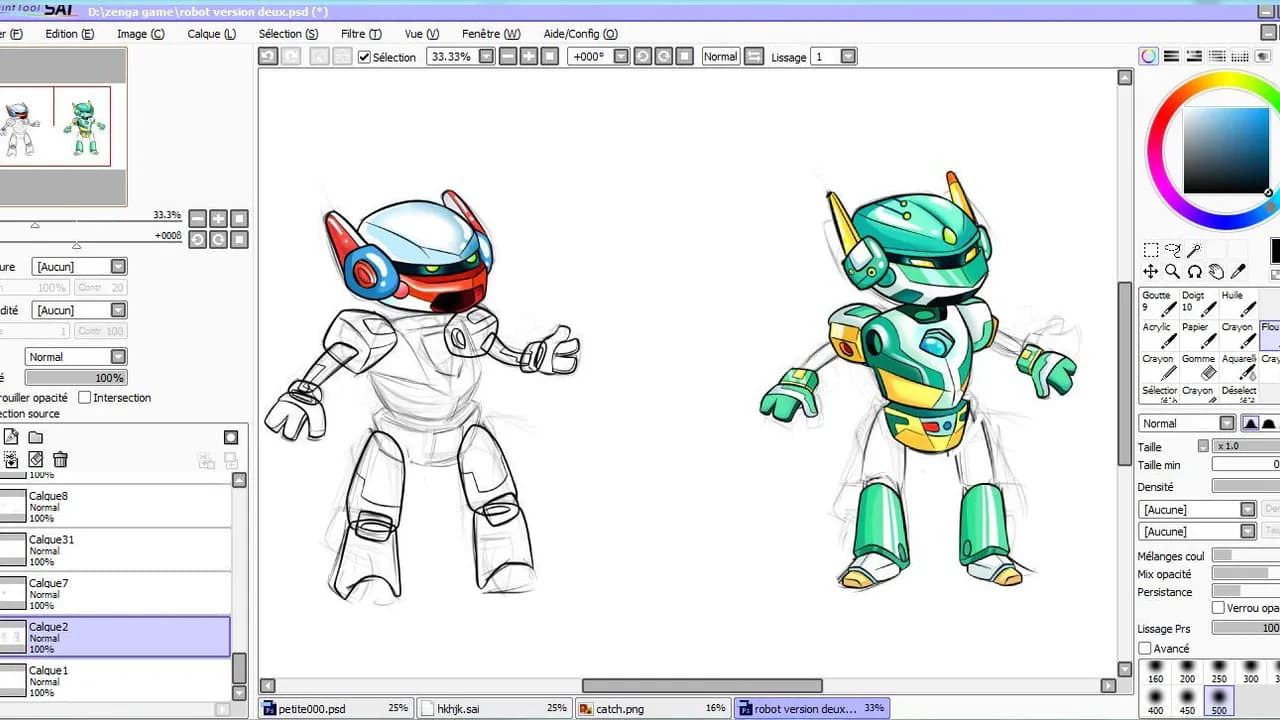
Task: Select the eyedropper color picker tool
Action: tap(1238, 271)
